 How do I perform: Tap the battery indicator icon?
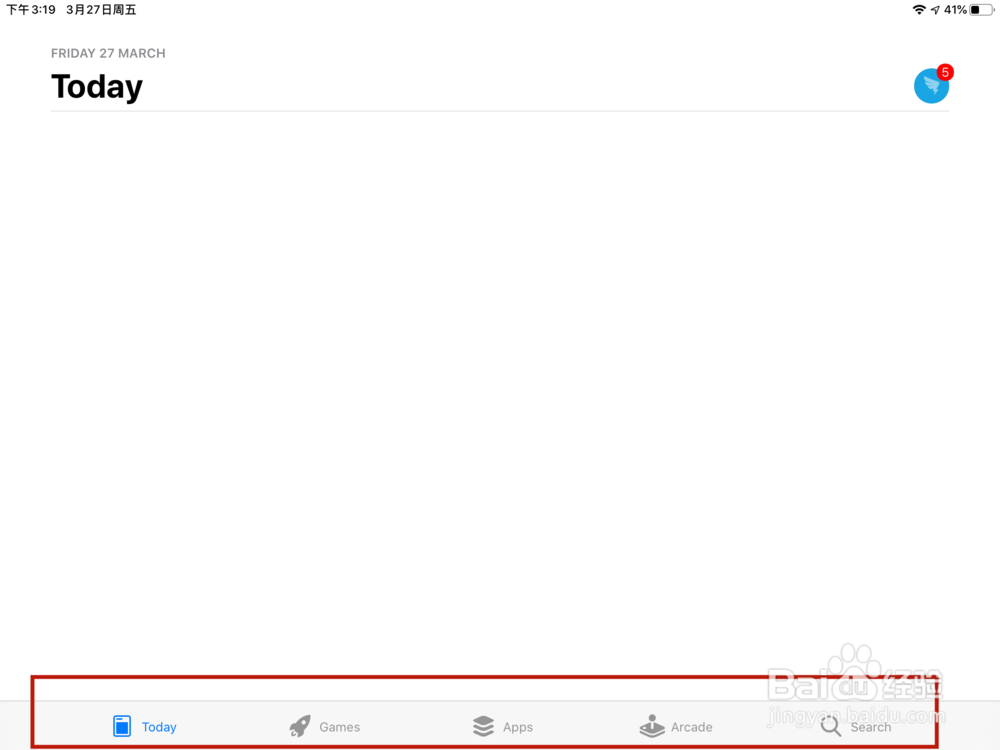(982, 10)
